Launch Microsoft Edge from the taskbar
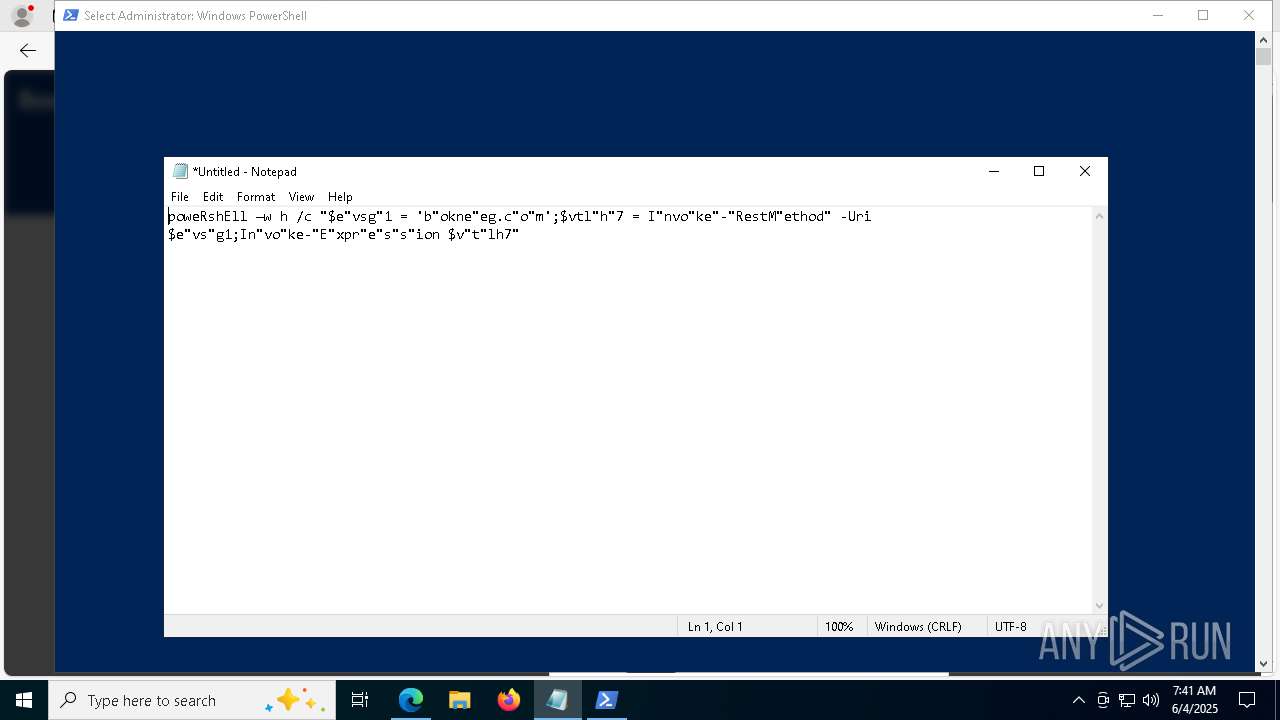This screenshot has height=720, width=1280. point(411,700)
